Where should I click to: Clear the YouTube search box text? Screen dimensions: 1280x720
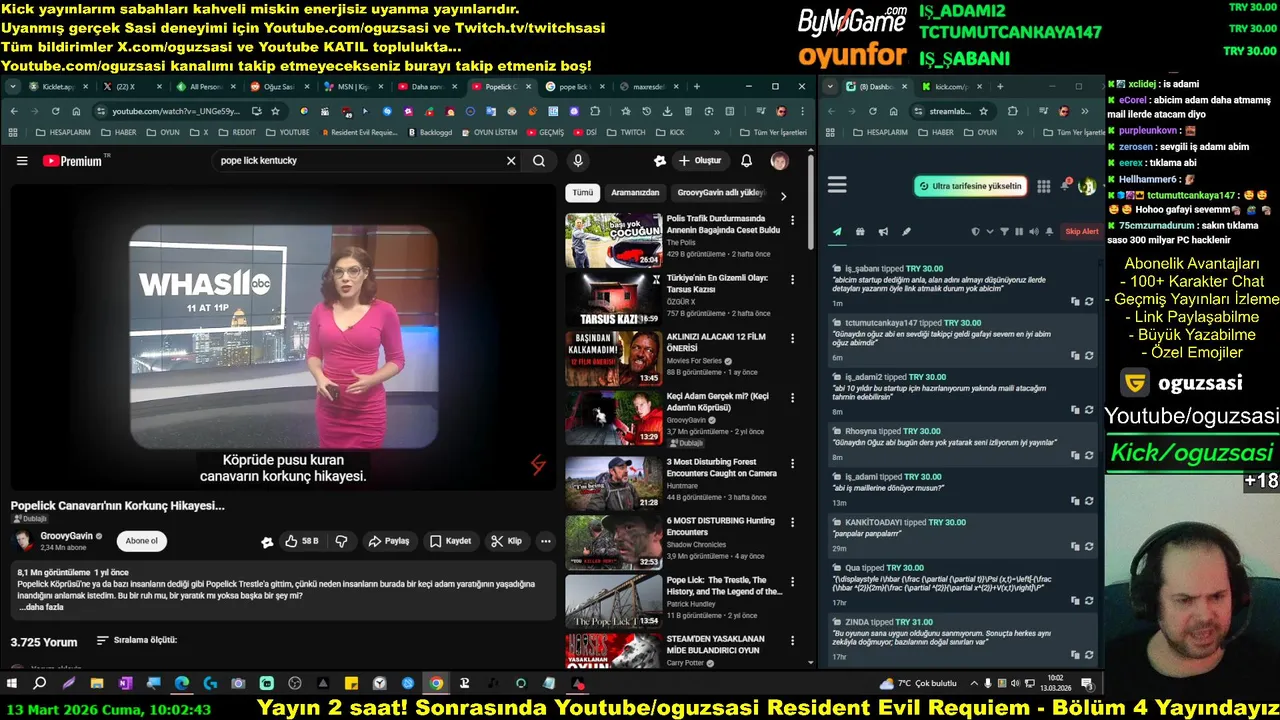click(511, 160)
